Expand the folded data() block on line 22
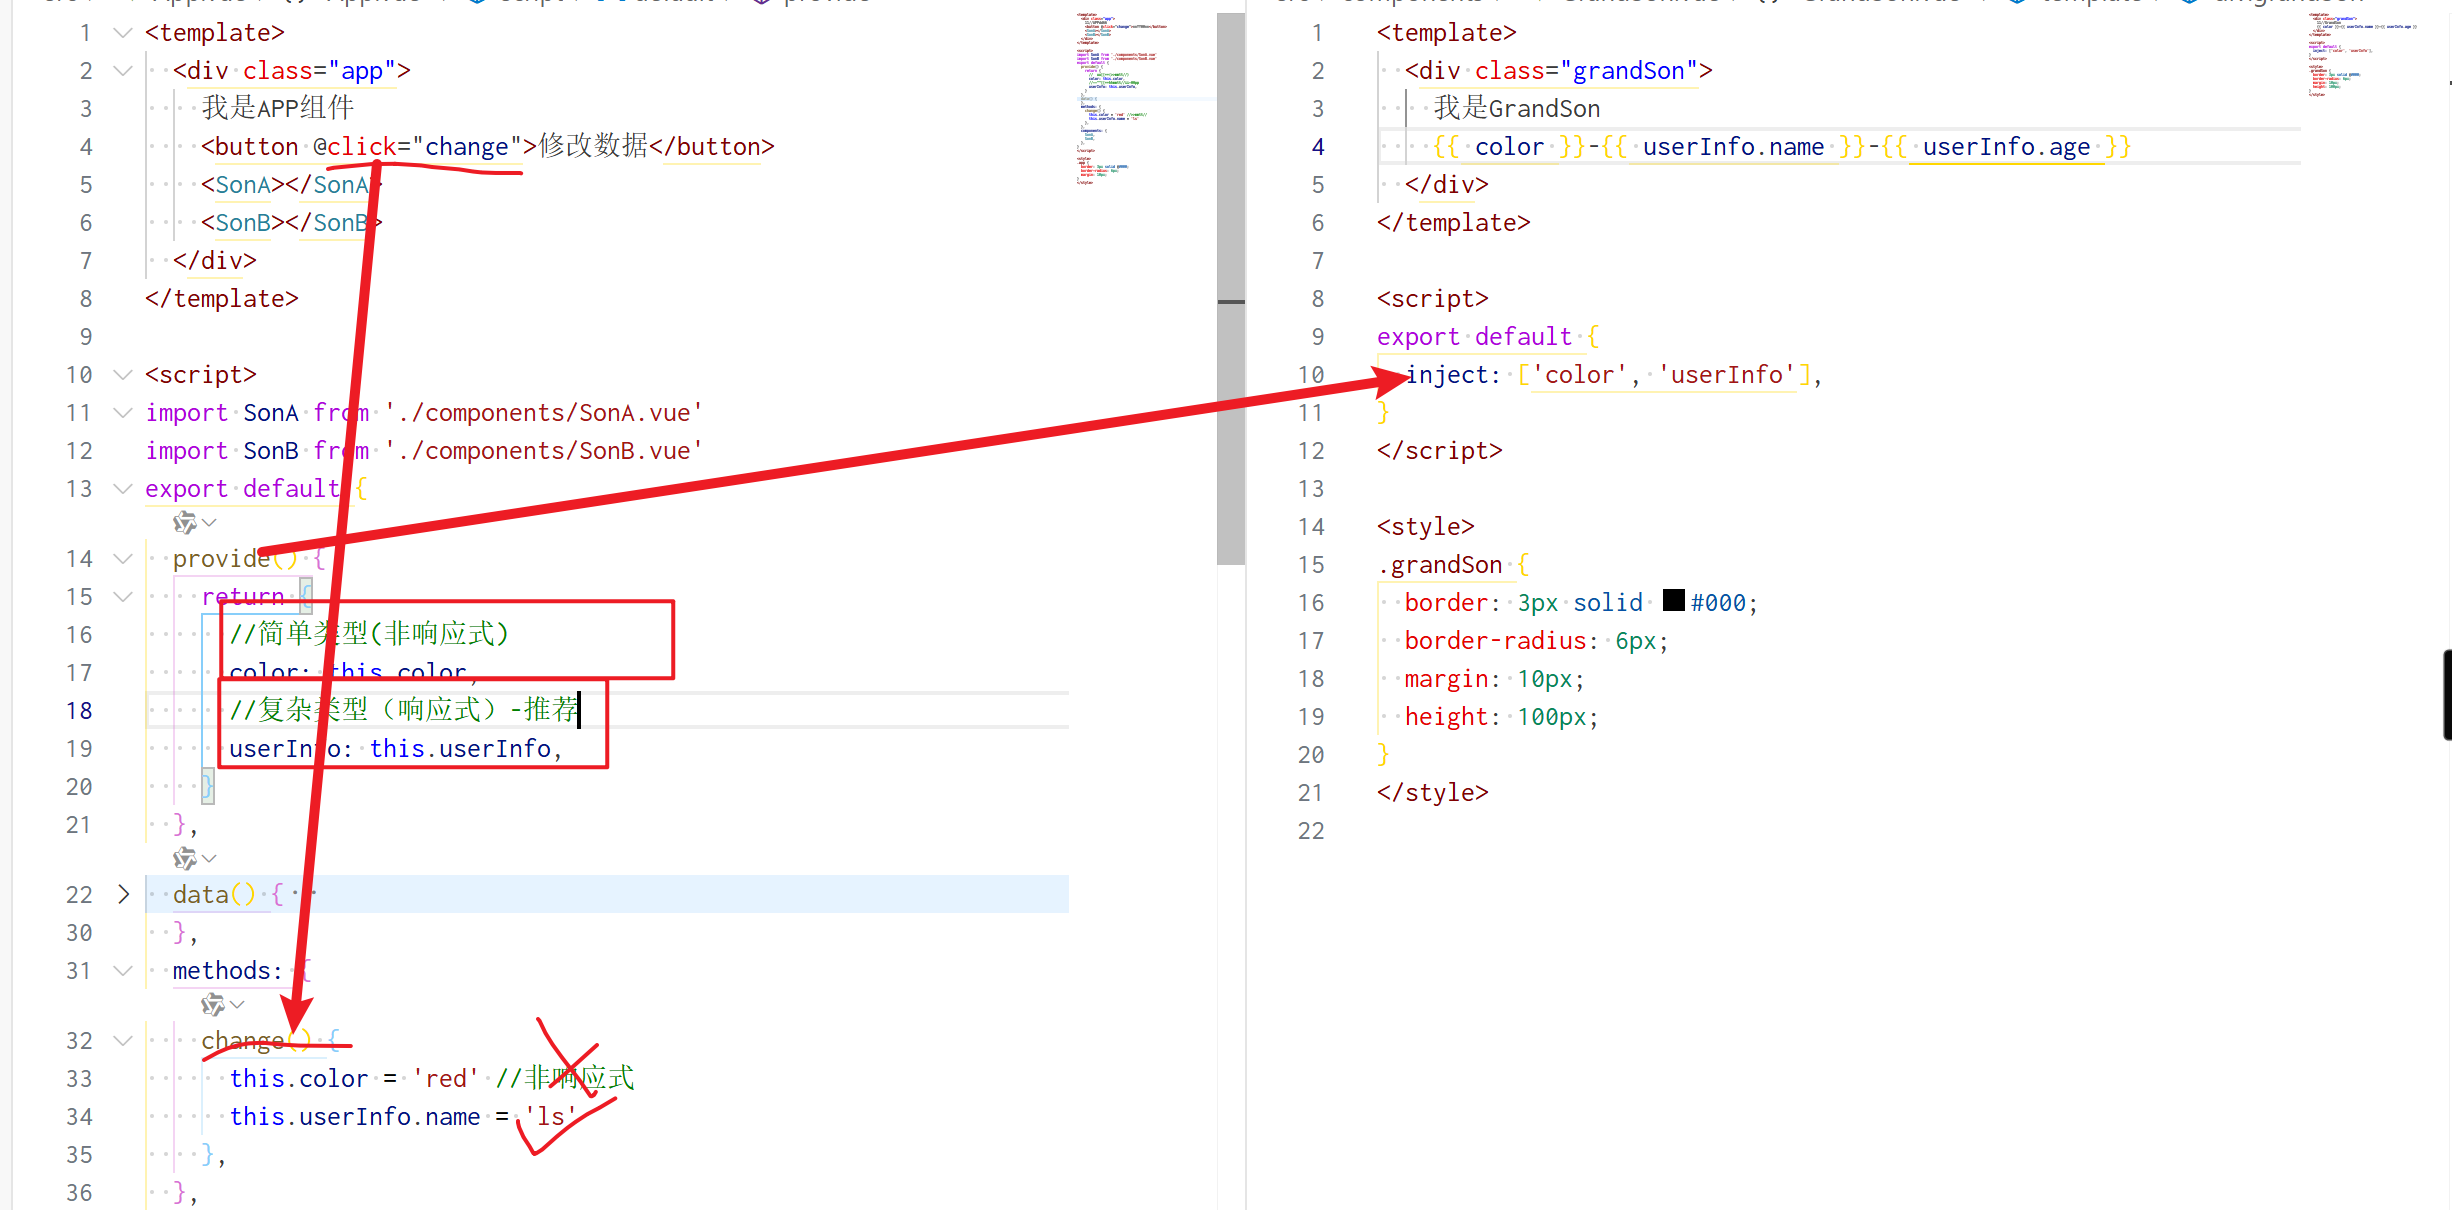The height and width of the screenshot is (1210, 2452). point(123,894)
